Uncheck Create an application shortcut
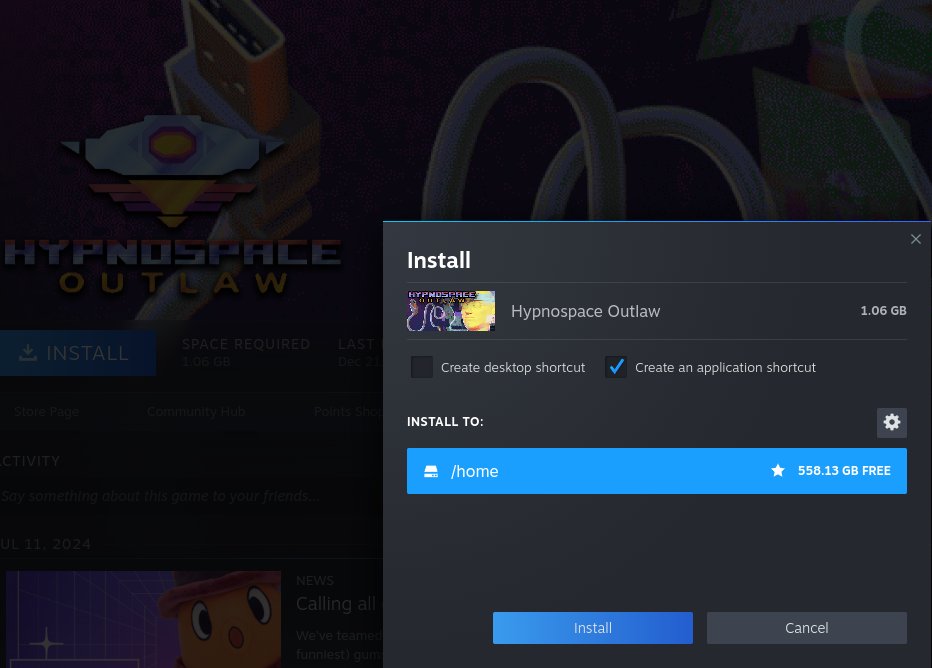Screen dimensions: 932x668 click(x=616, y=367)
